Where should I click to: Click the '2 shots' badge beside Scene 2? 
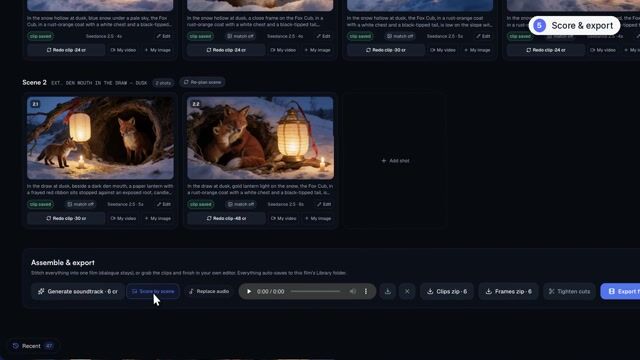(x=163, y=83)
